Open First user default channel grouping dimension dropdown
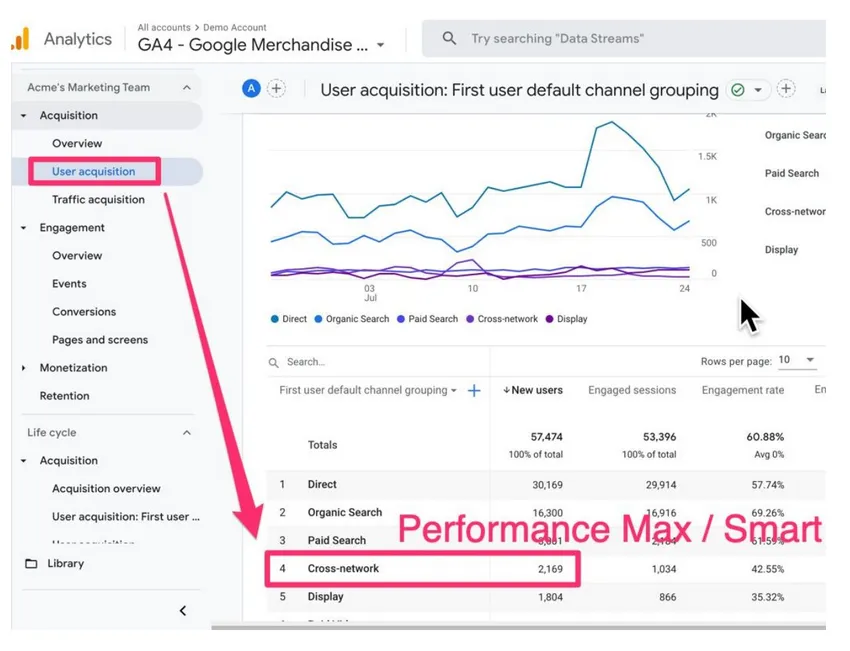This screenshot has width=850, height=651. 368,390
